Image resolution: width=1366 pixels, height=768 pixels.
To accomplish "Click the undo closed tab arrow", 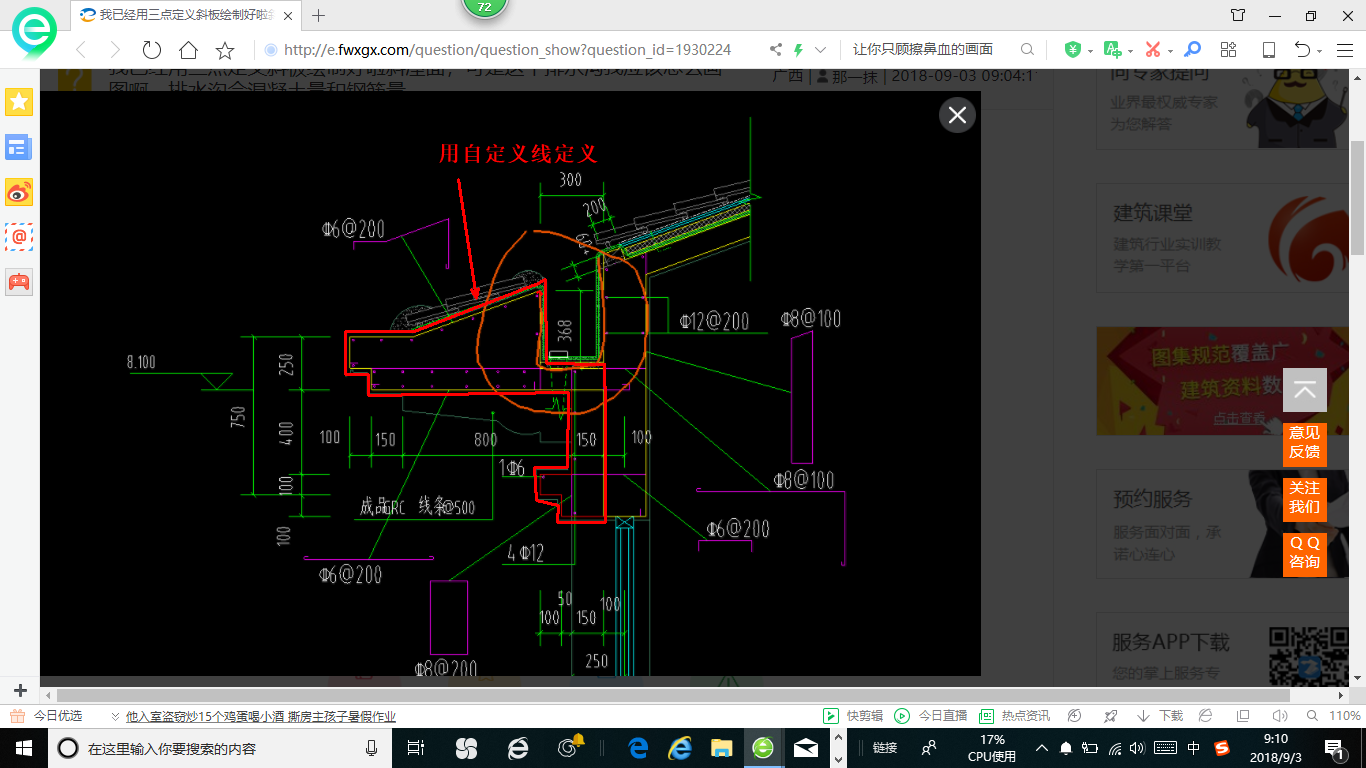I will 1302,50.
